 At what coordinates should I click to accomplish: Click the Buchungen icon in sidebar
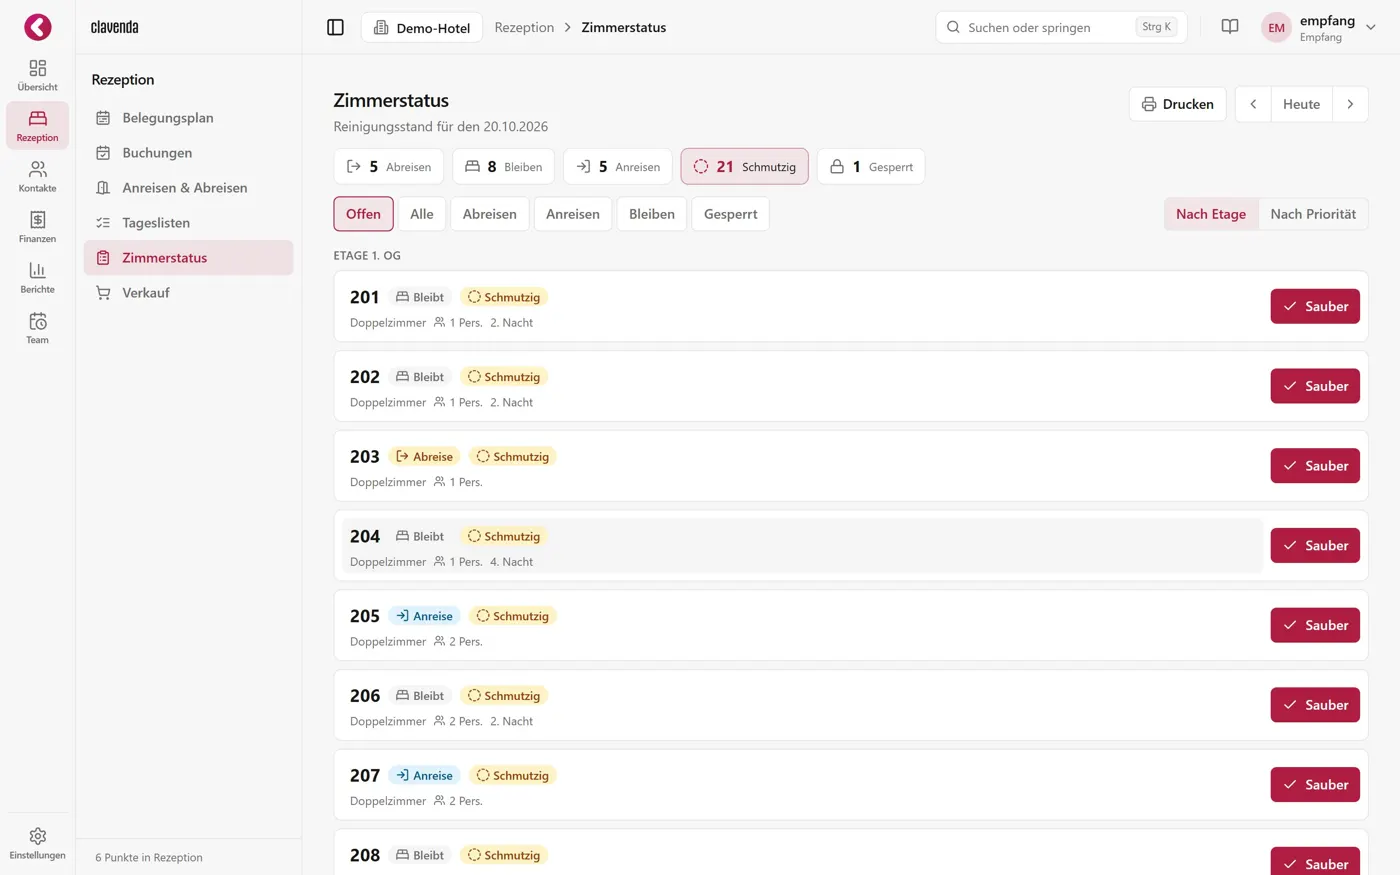pyautogui.click(x=103, y=153)
